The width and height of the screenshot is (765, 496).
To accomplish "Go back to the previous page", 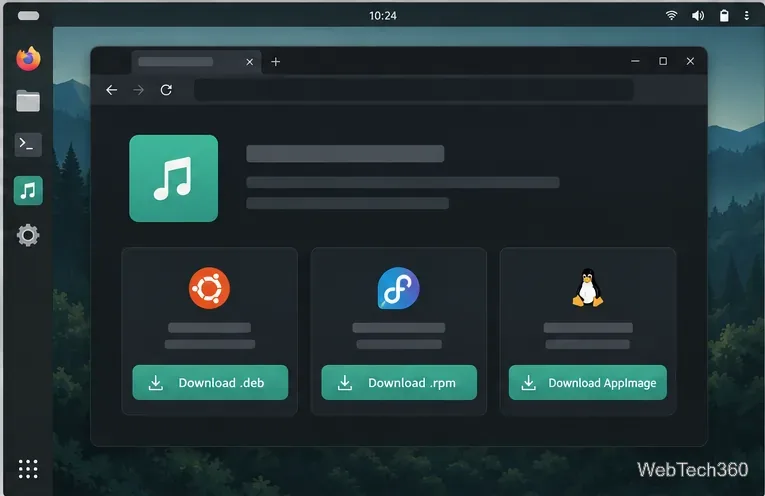I will click(x=112, y=90).
